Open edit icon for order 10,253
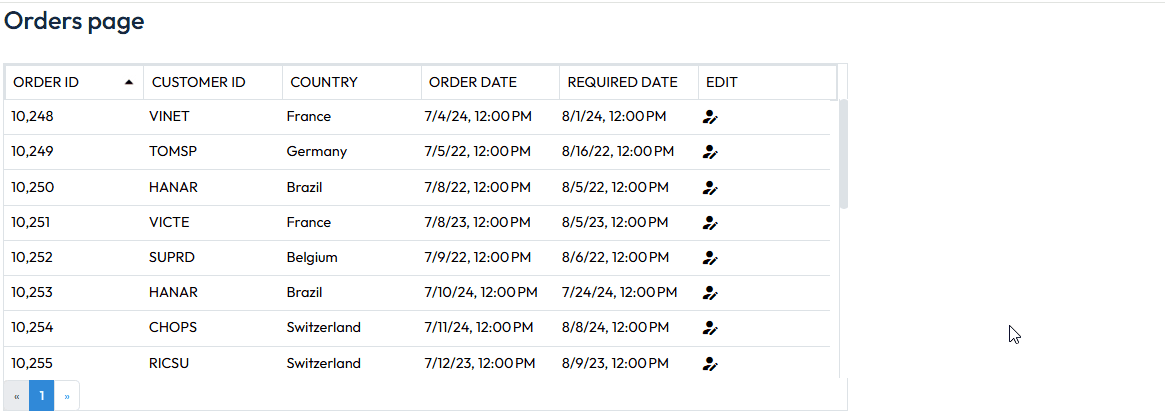Screen dimensions: 1165x416 click(710, 293)
